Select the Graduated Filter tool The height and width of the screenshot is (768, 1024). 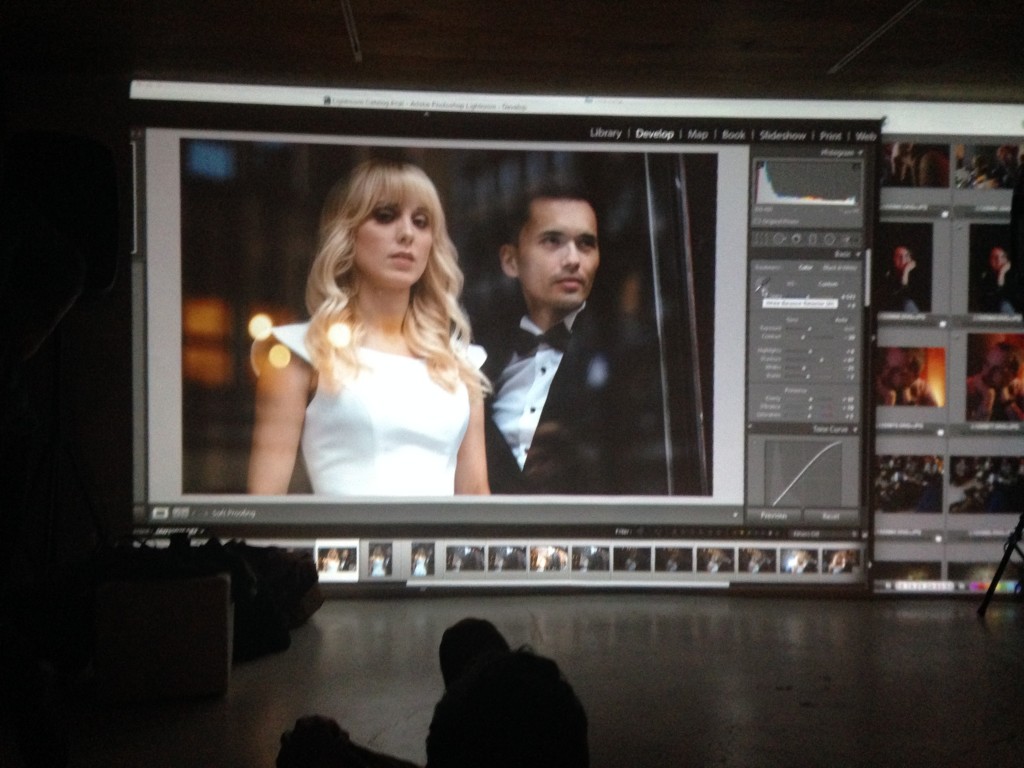coord(812,240)
